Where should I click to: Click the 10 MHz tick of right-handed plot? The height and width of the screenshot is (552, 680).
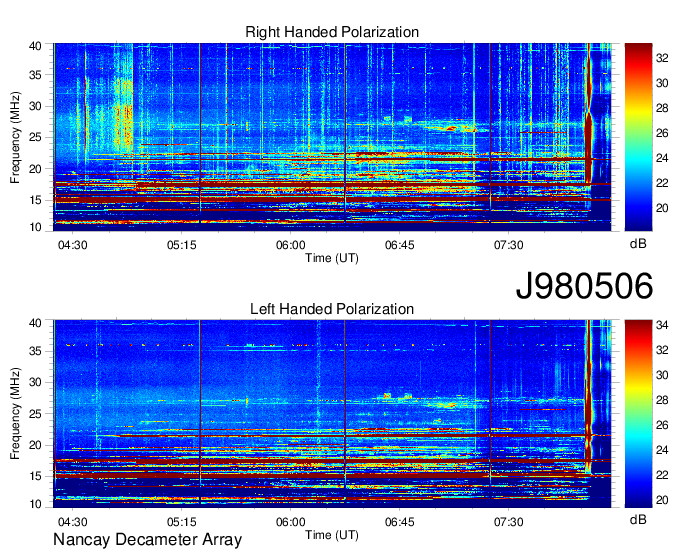pyautogui.click(x=35, y=227)
